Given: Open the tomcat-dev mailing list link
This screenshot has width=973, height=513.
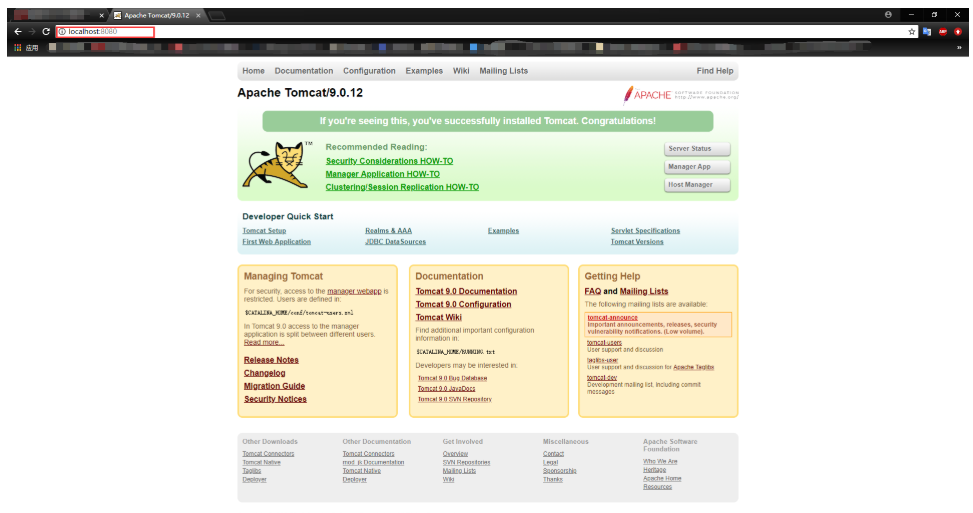Looking at the screenshot, I should coord(602,377).
